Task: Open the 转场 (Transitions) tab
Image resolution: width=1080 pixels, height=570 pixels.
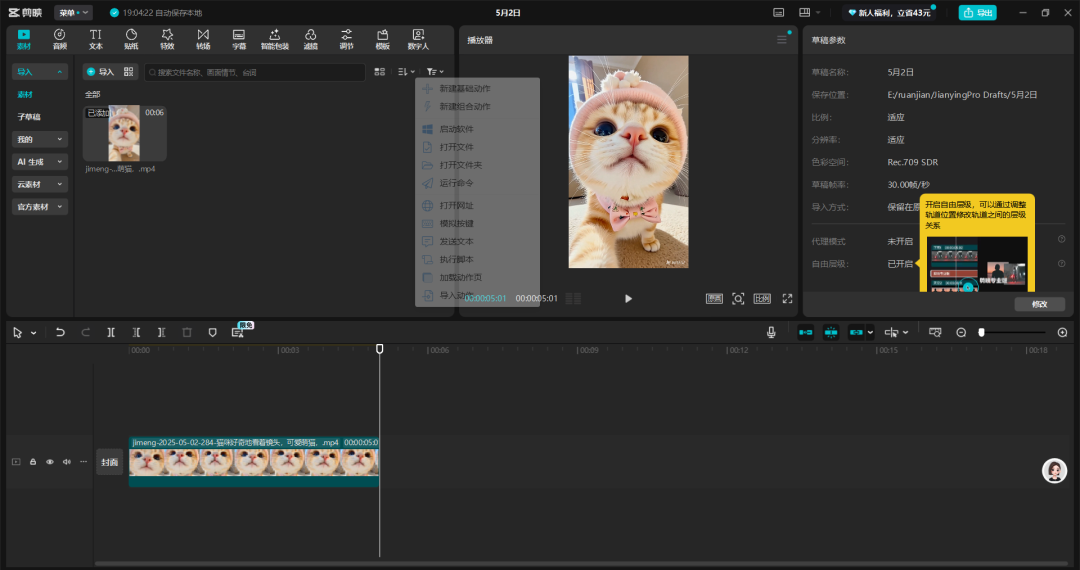Action: [203, 39]
